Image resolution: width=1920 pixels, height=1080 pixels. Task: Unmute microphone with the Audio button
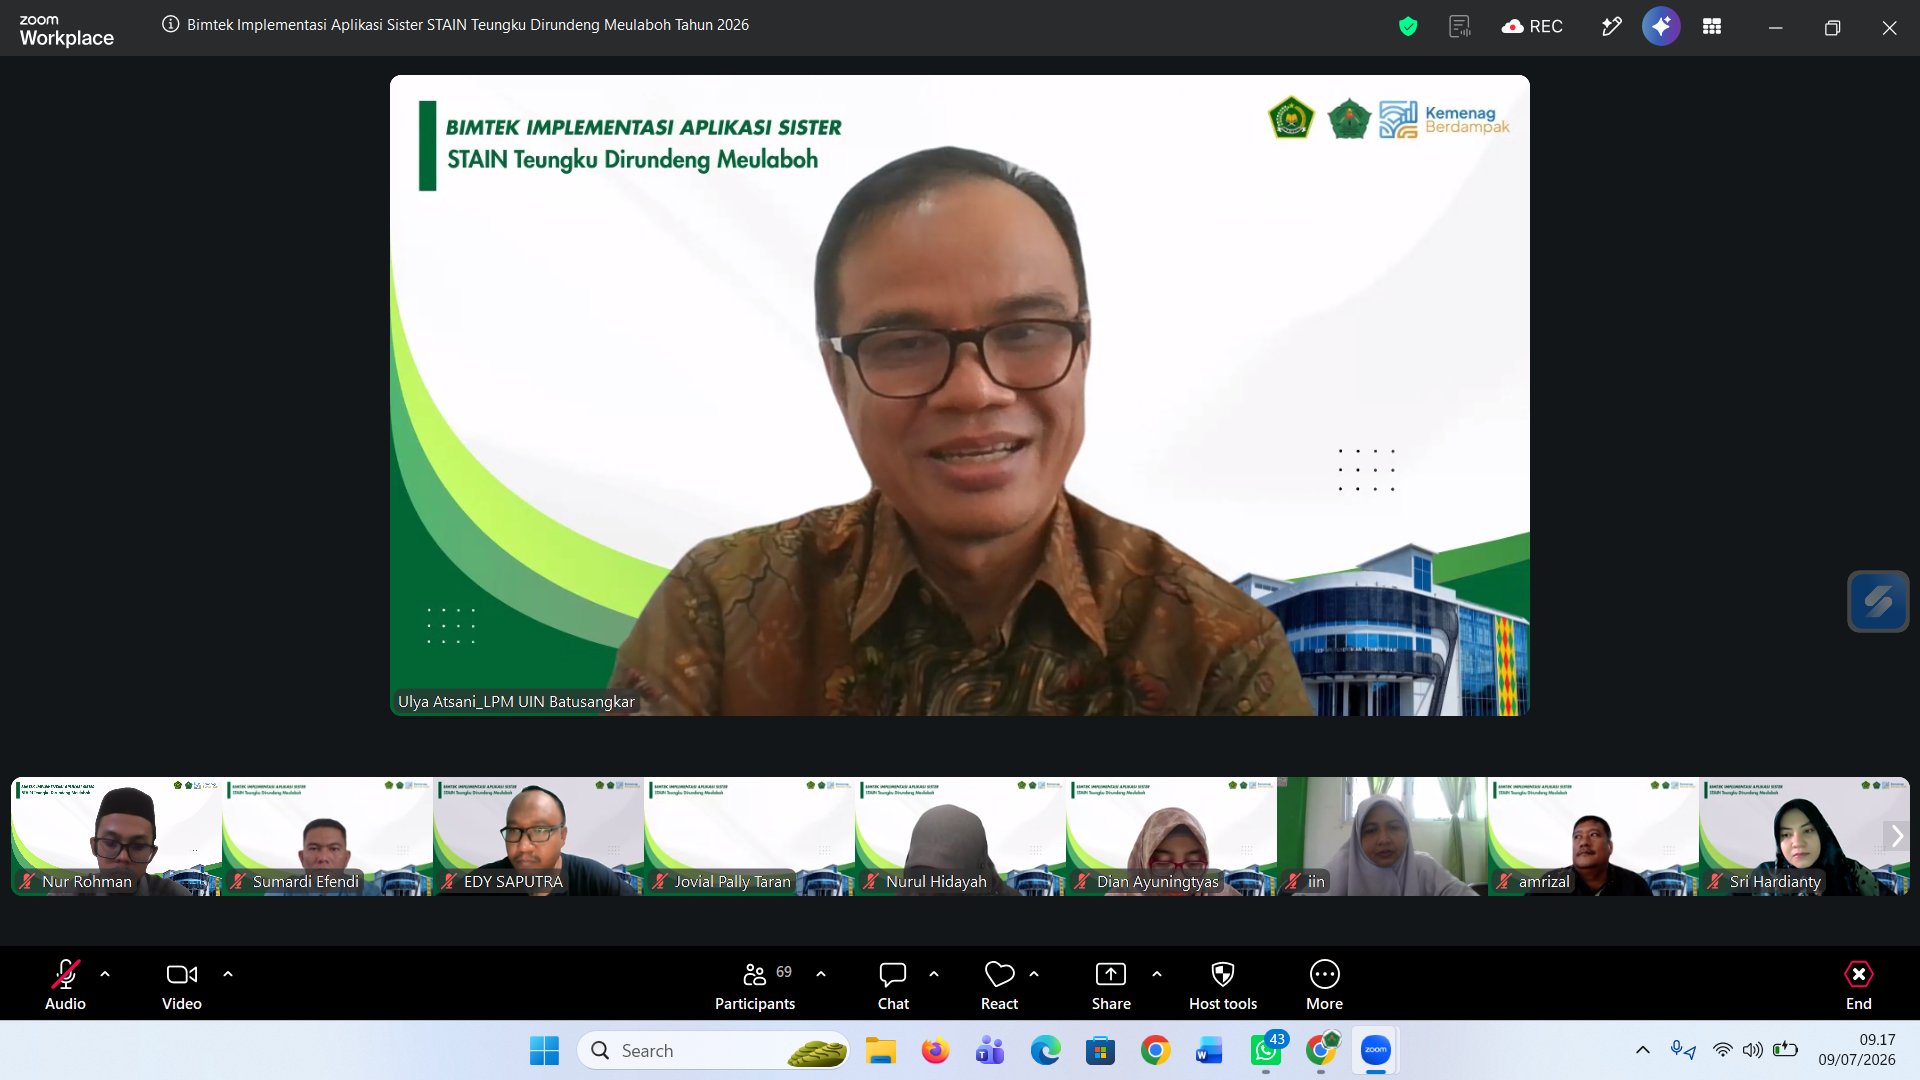coord(65,984)
